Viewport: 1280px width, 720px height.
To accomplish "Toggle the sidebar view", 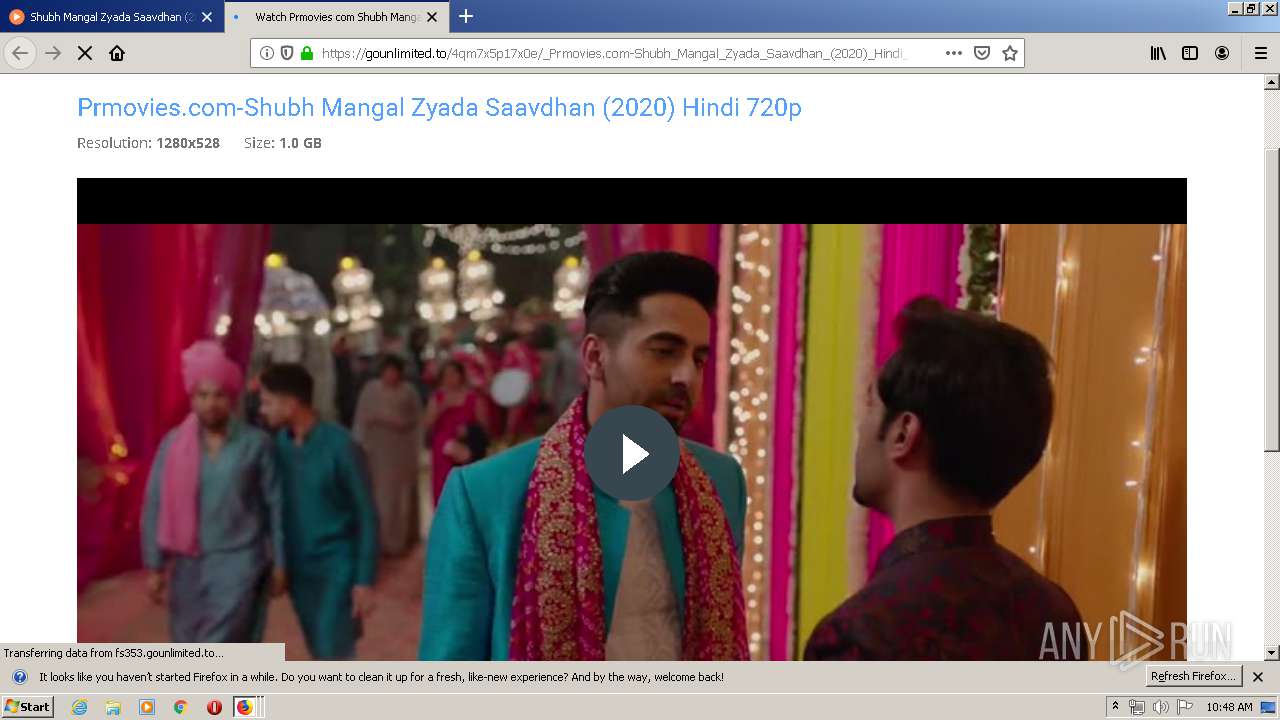I will click(1190, 53).
